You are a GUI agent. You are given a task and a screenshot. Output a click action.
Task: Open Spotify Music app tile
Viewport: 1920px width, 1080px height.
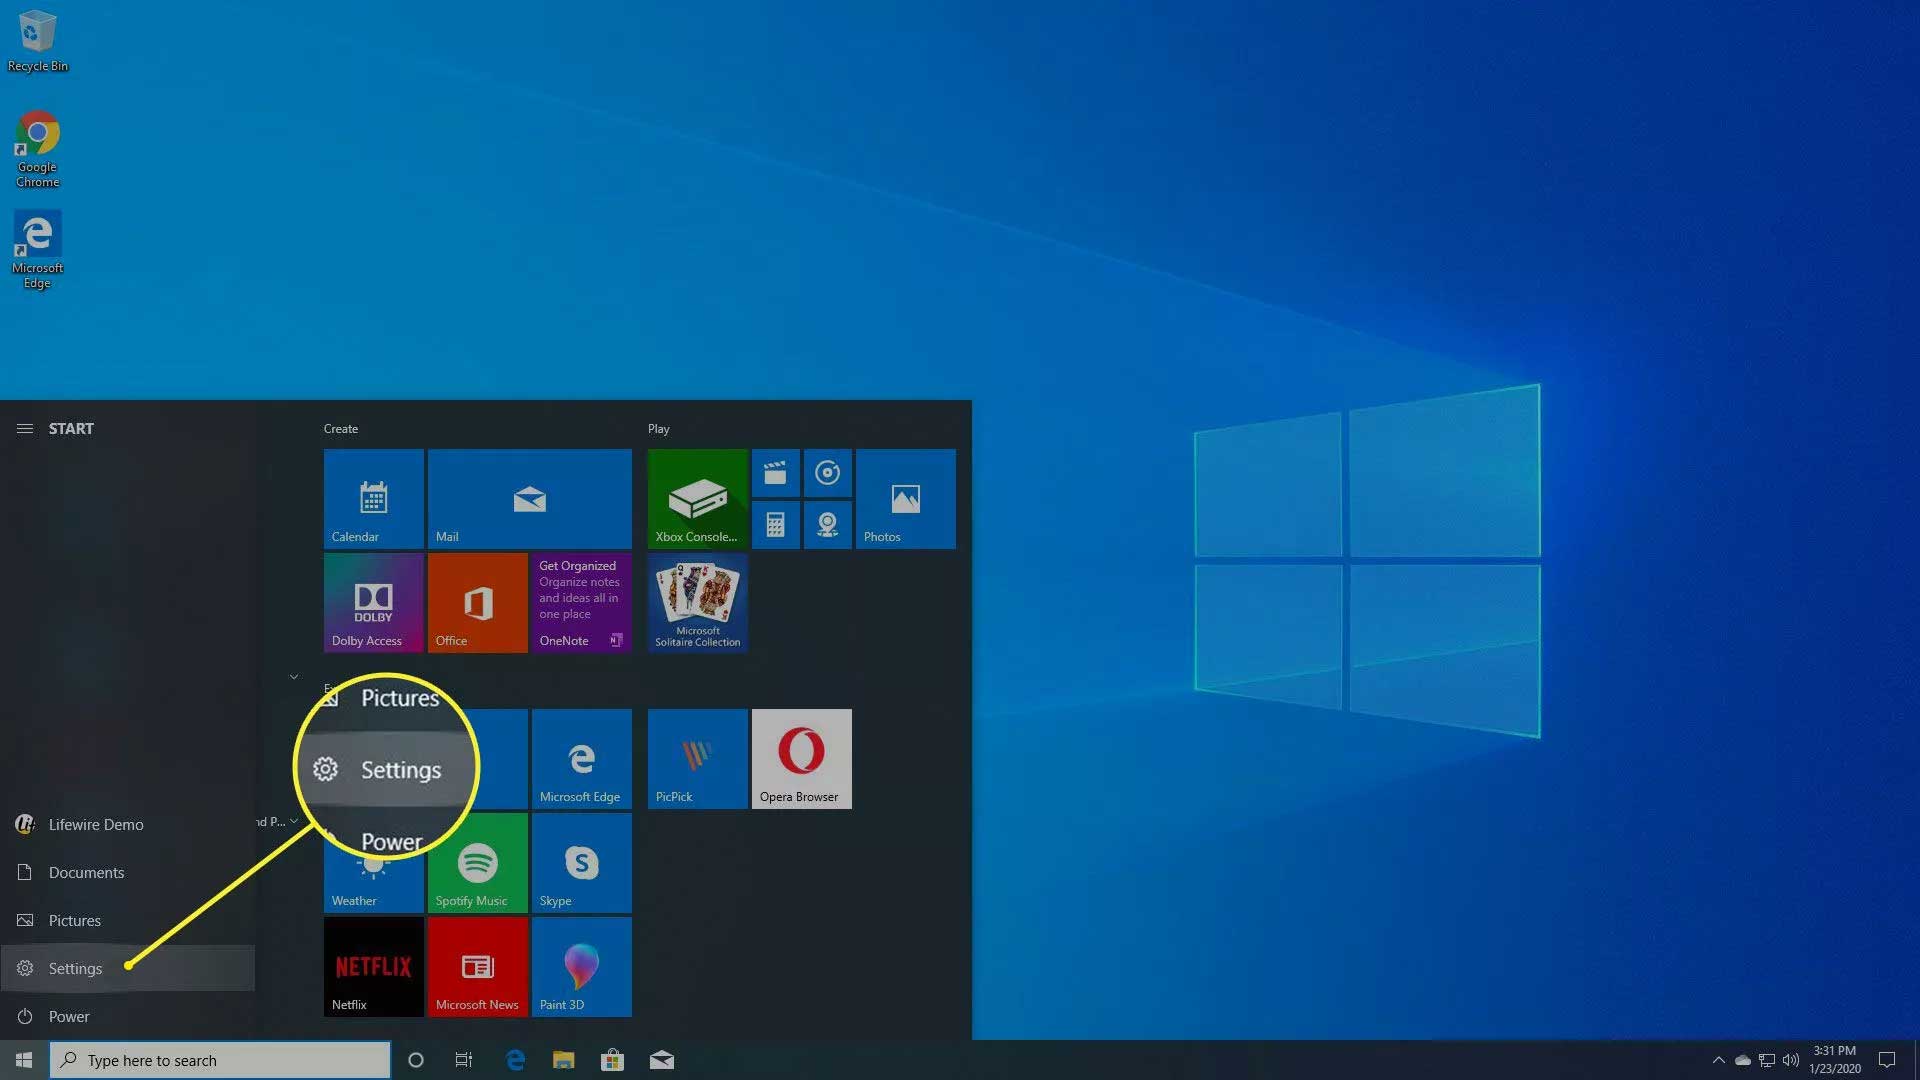point(476,862)
